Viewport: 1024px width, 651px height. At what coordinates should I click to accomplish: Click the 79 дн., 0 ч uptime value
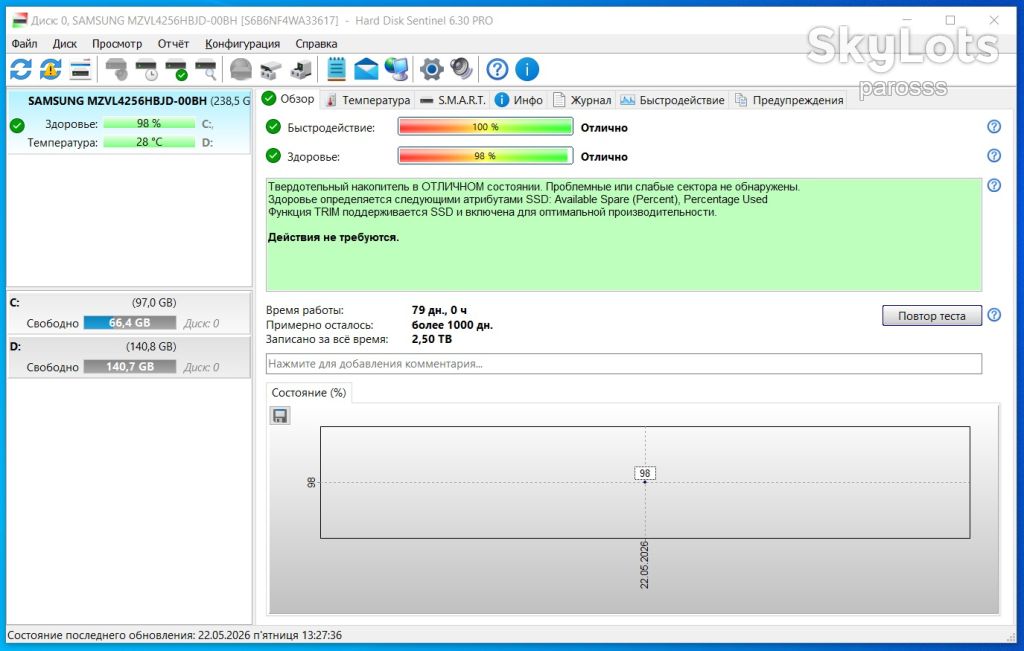click(439, 310)
